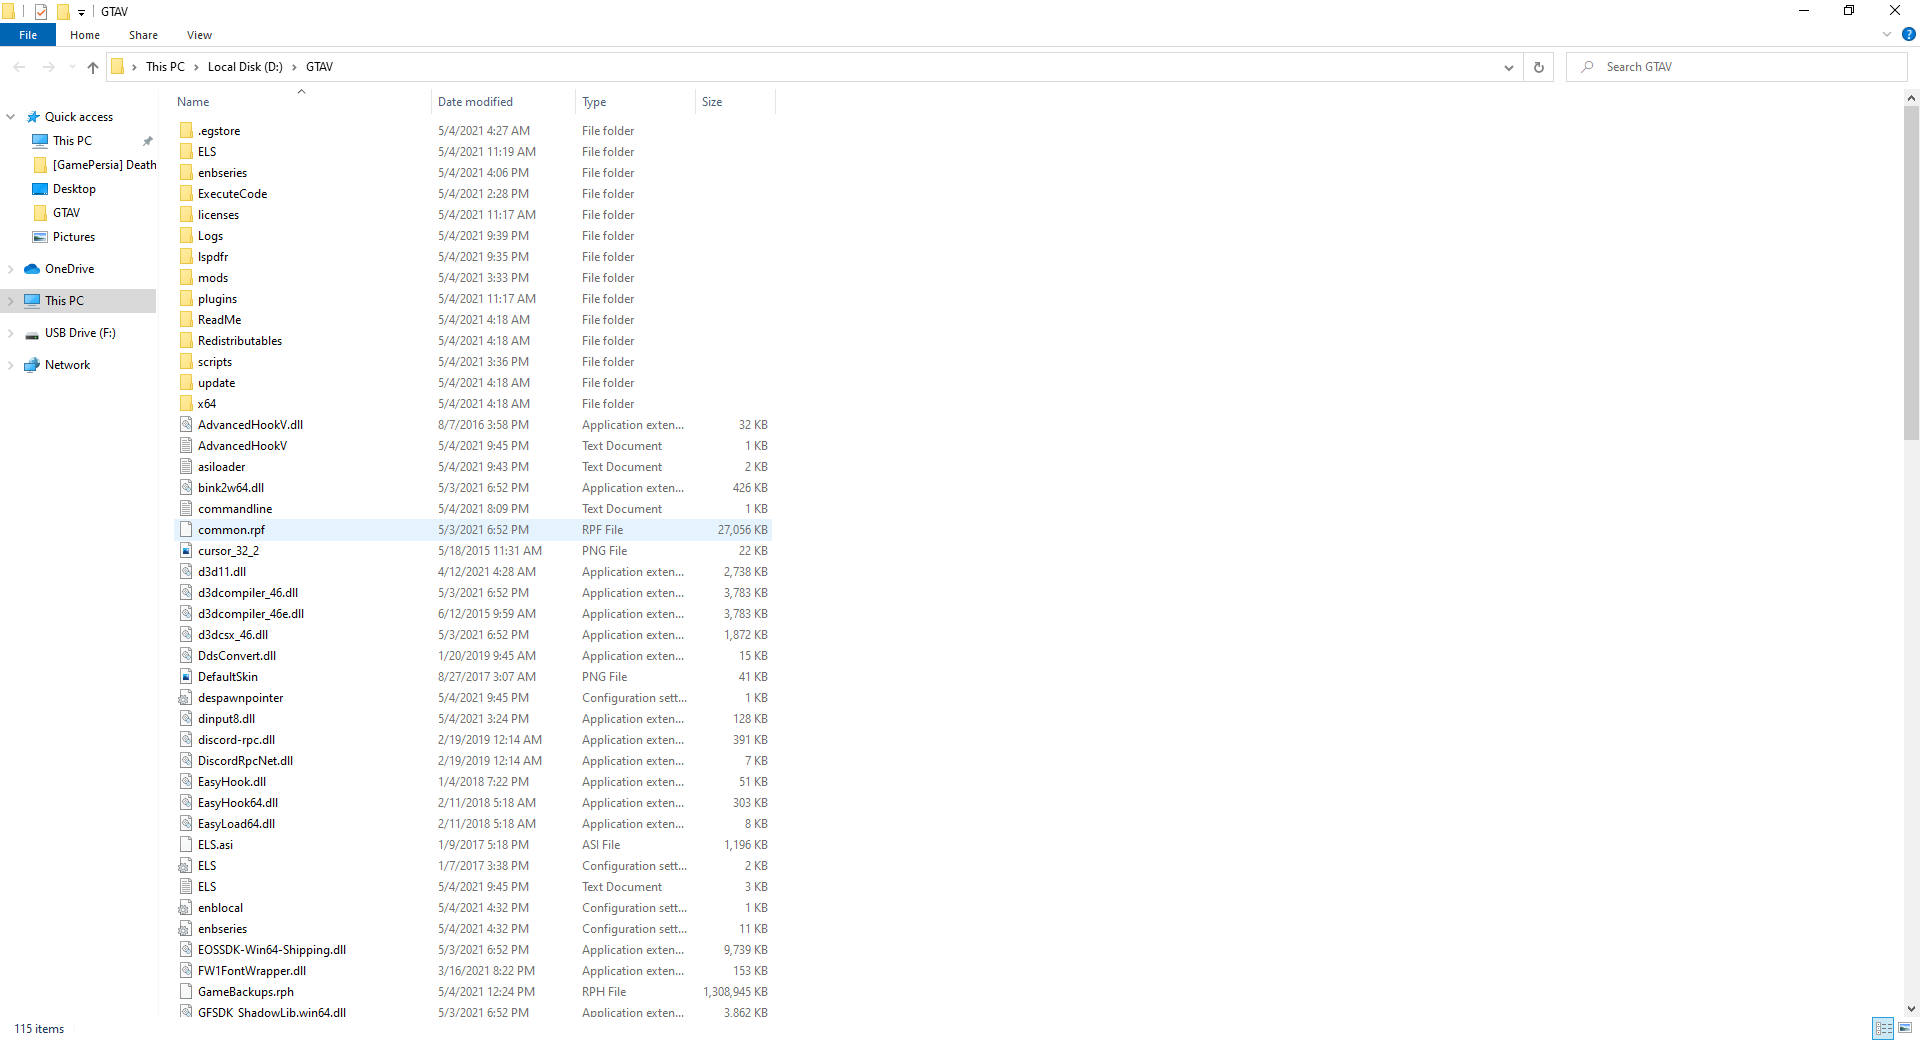Select Desktop in the navigation pane
The image size is (1920, 1040).
74,189
